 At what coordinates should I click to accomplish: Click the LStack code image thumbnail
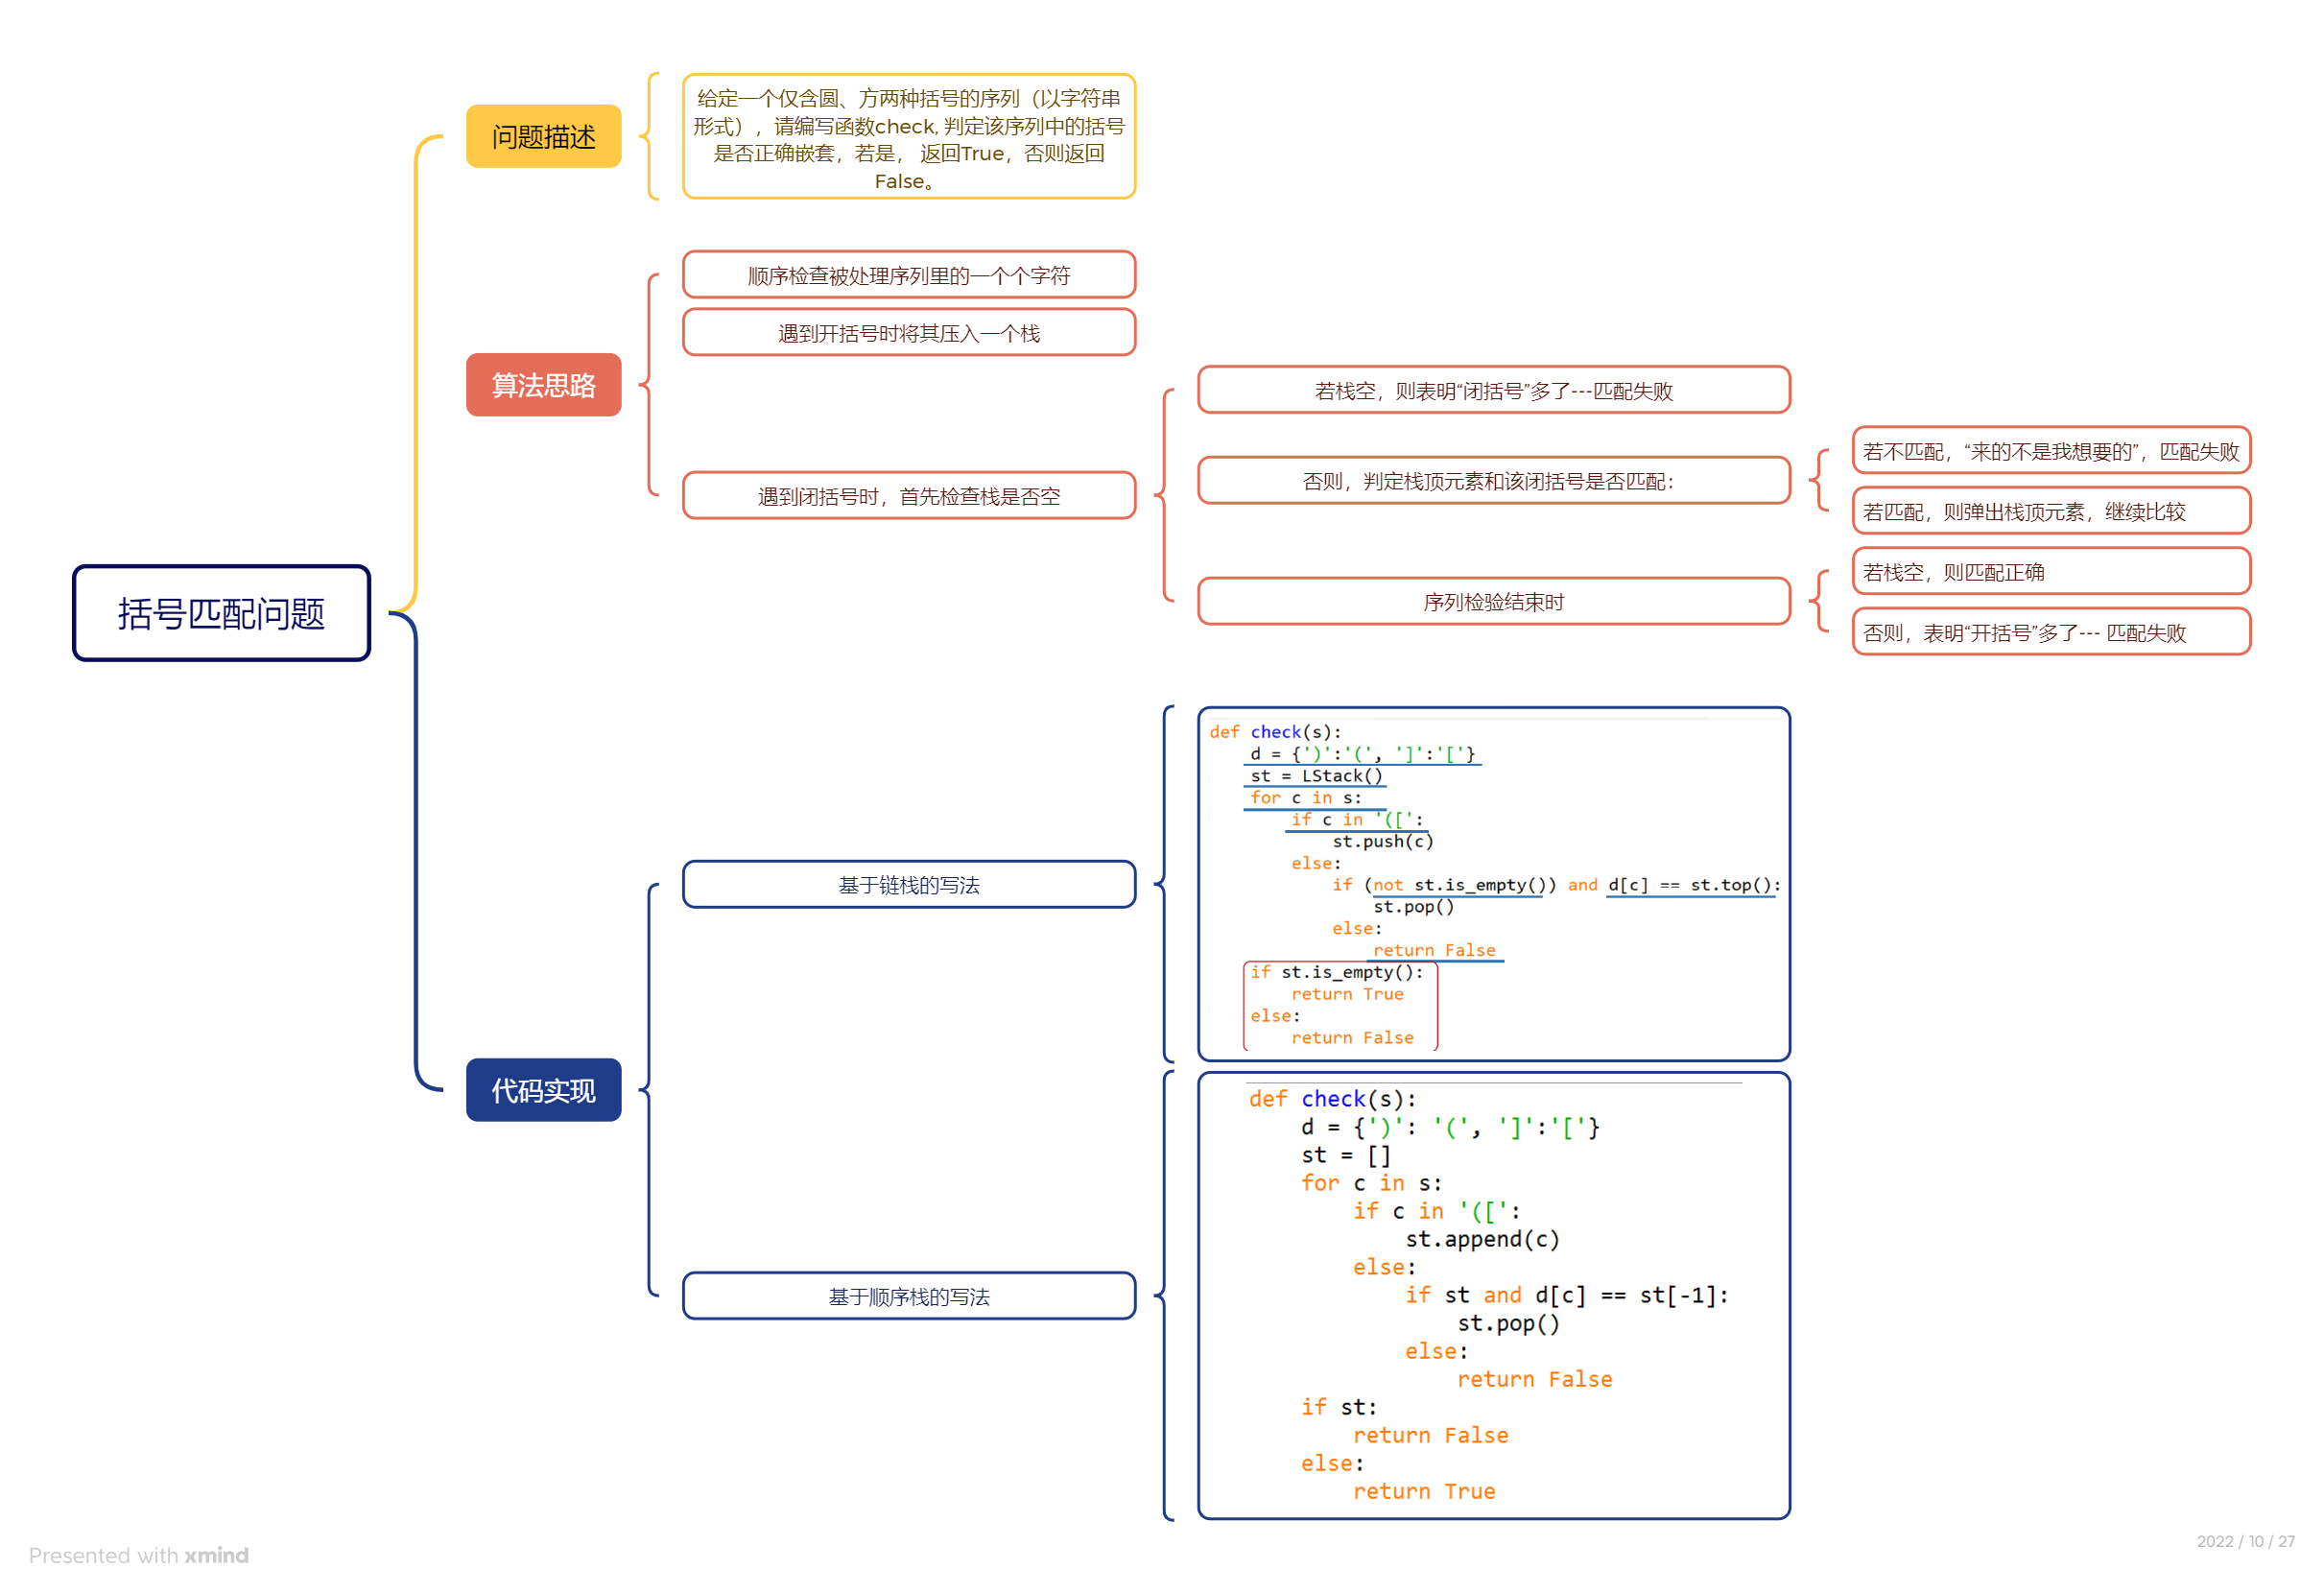[1492, 884]
